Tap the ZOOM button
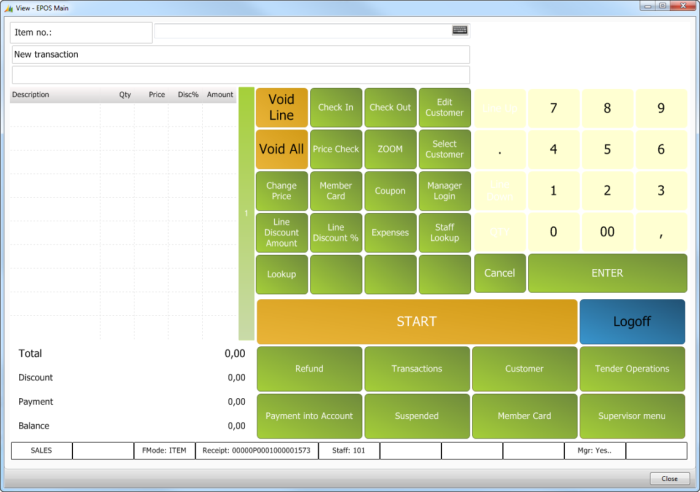700x492 pixels. 390,149
